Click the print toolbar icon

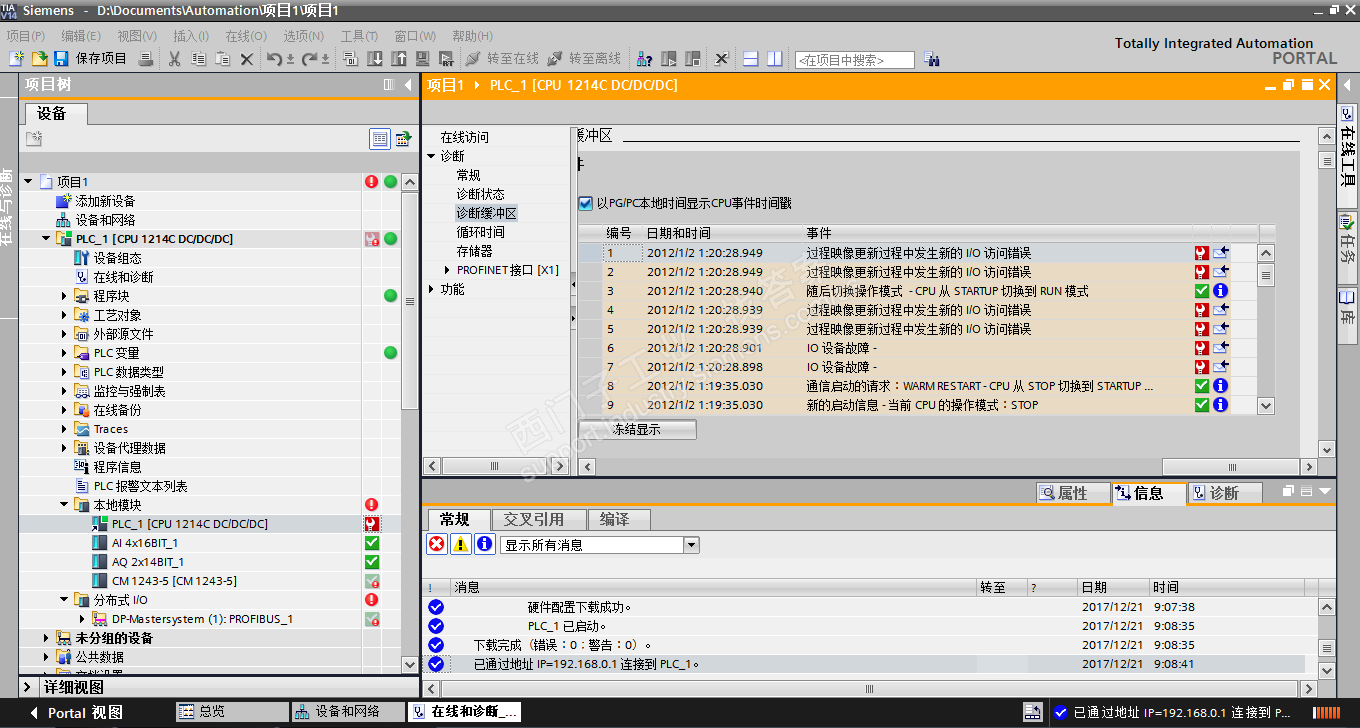[x=146, y=59]
